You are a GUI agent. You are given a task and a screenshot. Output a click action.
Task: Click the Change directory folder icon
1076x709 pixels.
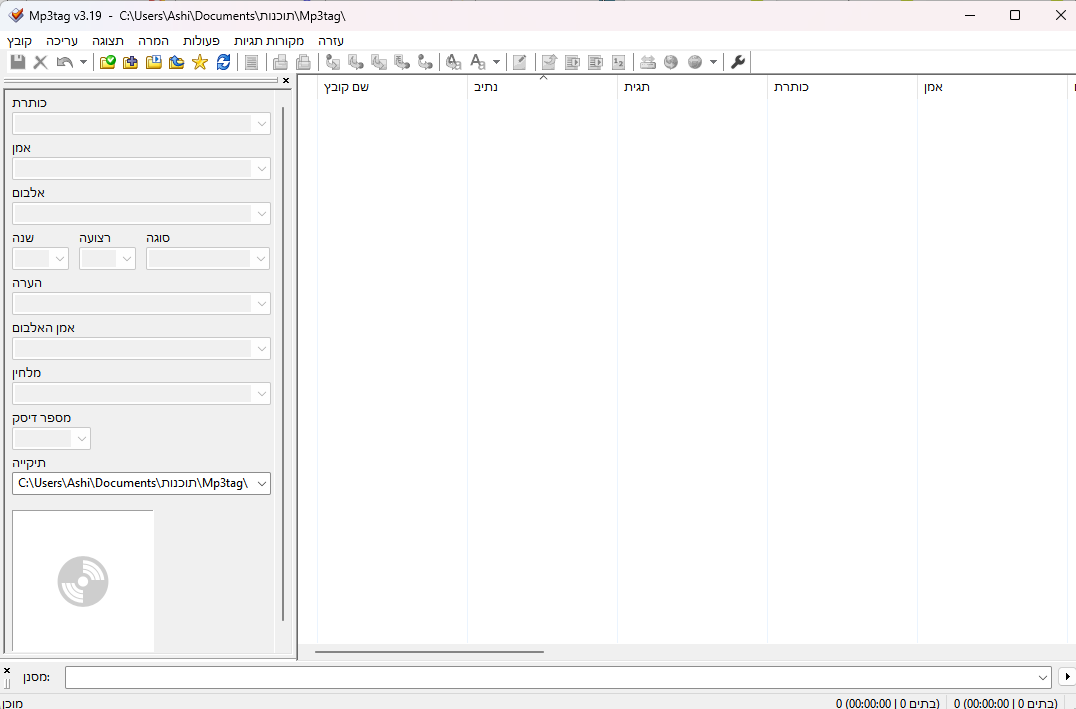[x=107, y=62]
